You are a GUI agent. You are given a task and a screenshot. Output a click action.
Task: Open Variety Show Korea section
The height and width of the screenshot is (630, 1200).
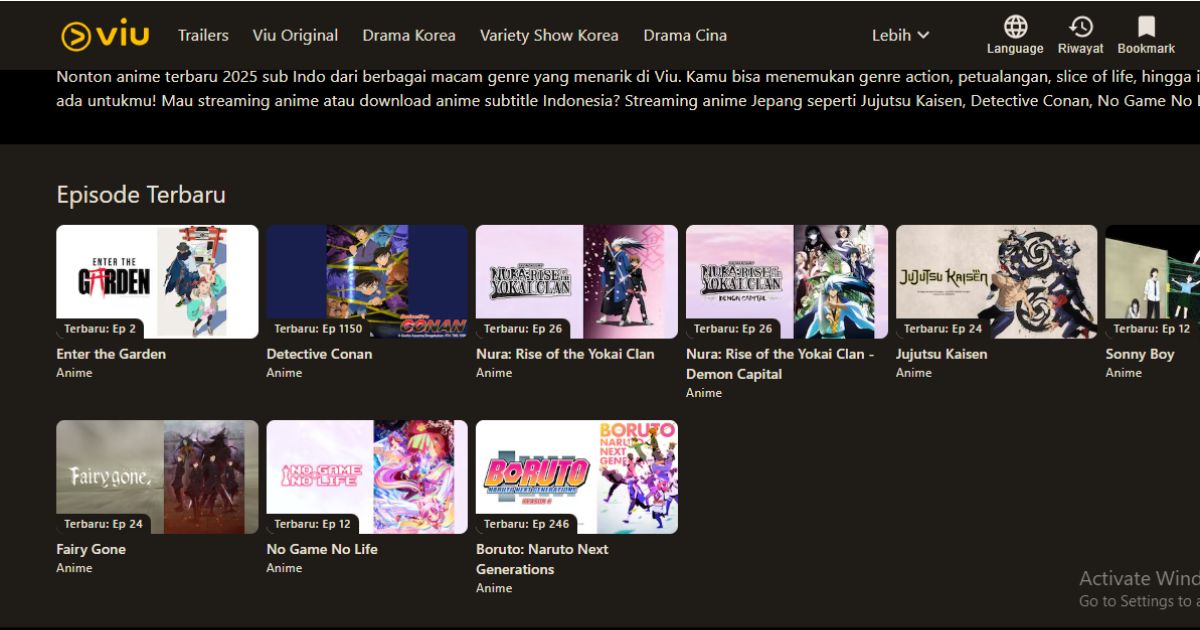pyautogui.click(x=549, y=35)
